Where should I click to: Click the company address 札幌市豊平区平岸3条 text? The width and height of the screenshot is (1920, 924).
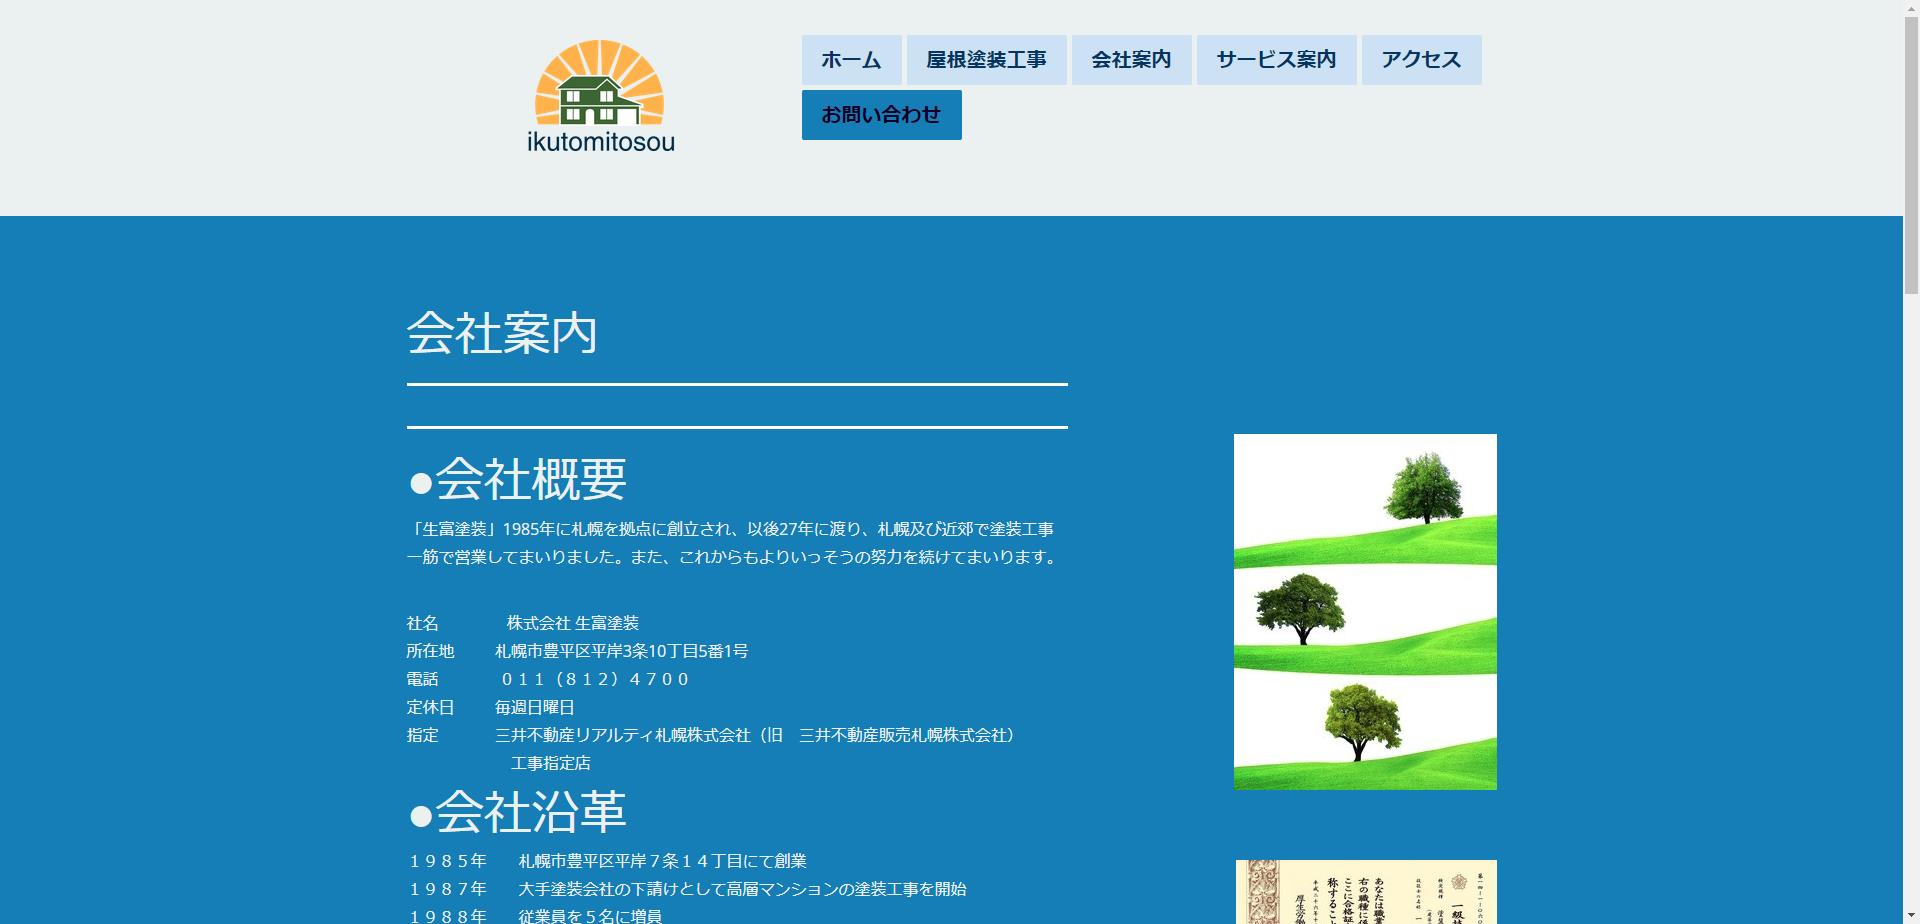click(x=620, y=651)
